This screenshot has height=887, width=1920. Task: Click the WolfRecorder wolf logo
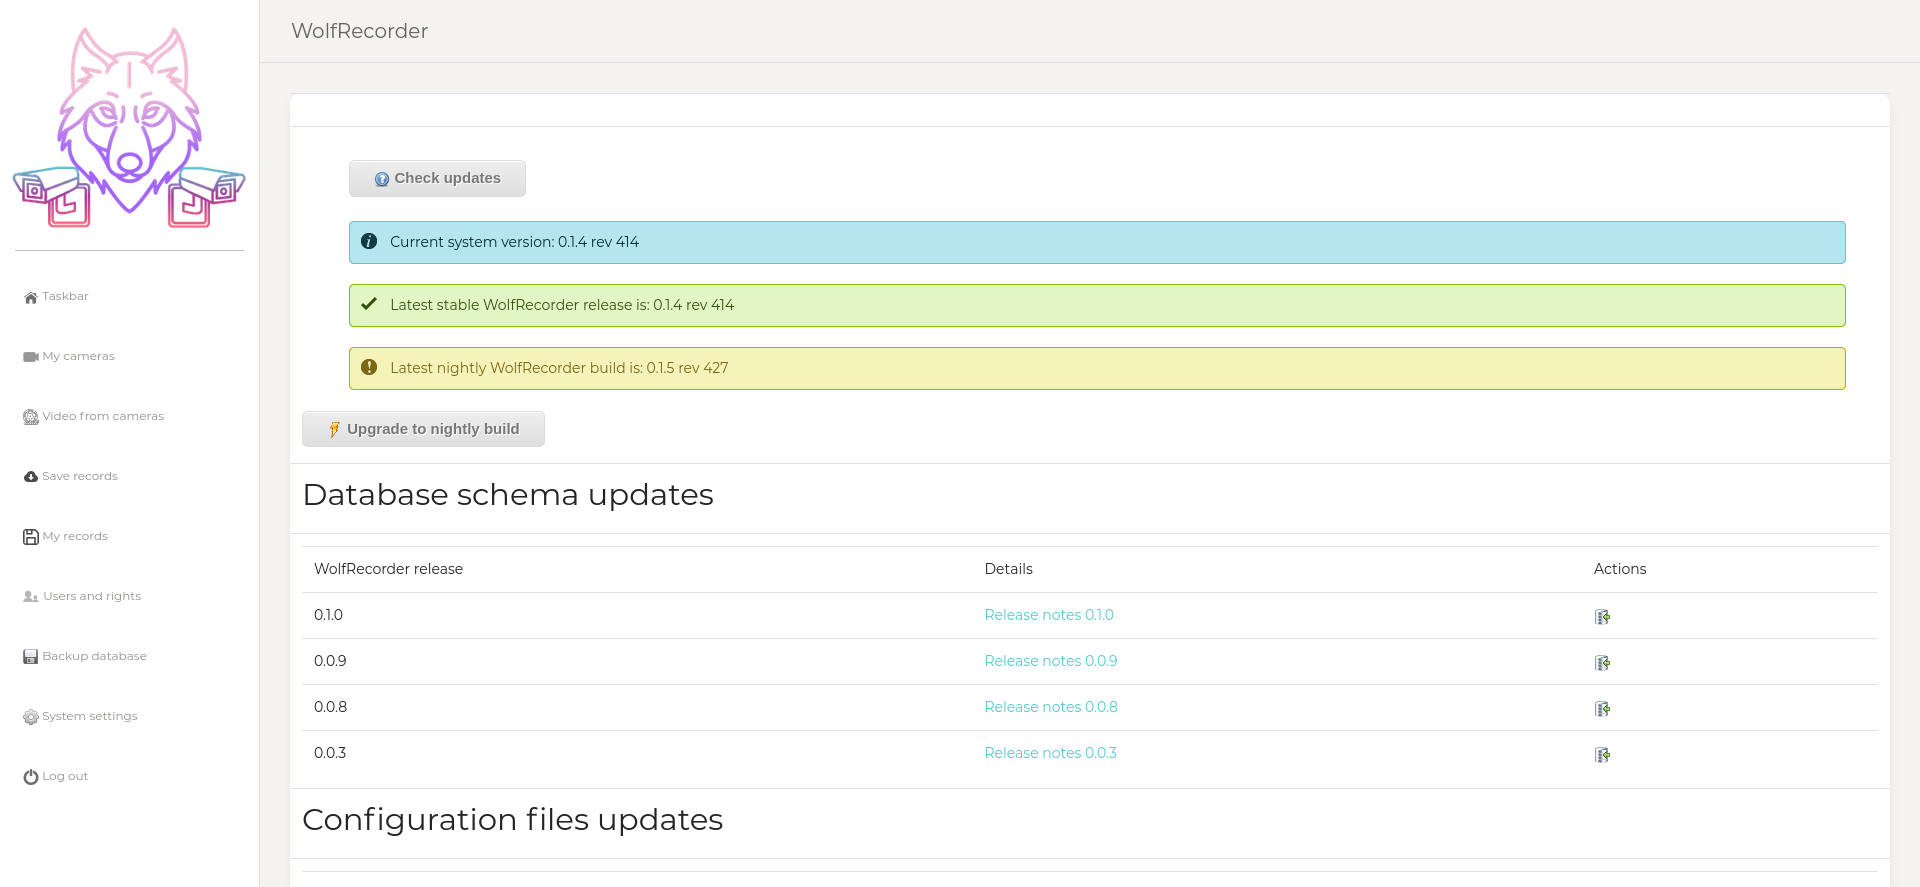click(129, 127)
